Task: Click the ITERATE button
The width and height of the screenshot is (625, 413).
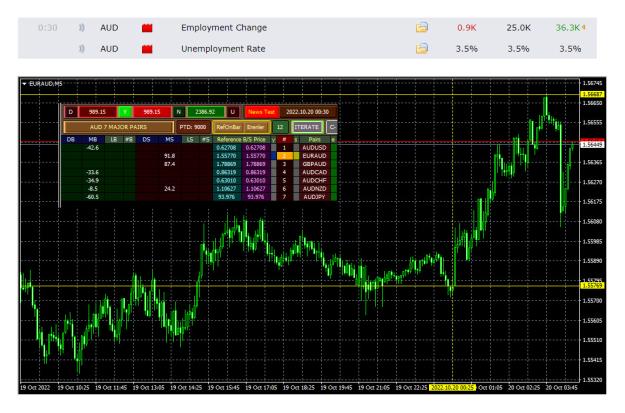Action: click(307, 127)
